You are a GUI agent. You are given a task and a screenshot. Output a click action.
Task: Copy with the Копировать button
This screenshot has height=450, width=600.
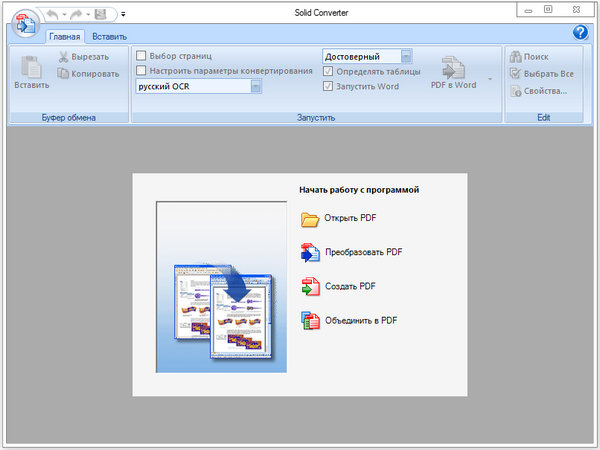tap(88, 73)
